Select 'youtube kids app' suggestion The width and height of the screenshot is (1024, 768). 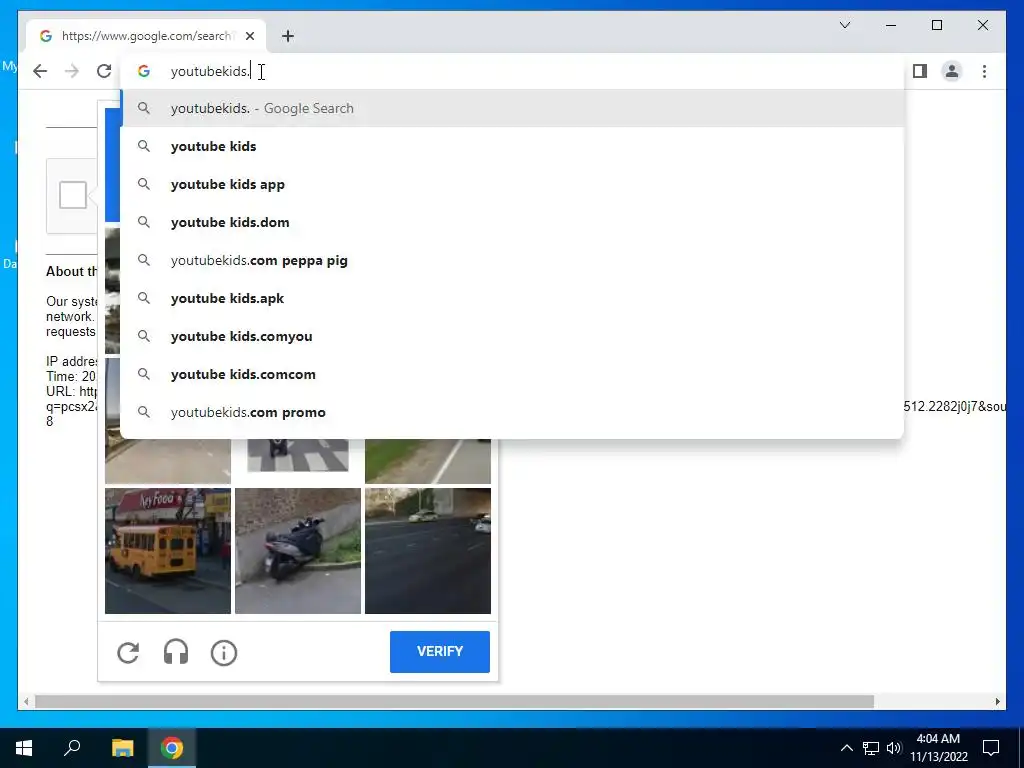pyautogui.click(x=513, y=184)
